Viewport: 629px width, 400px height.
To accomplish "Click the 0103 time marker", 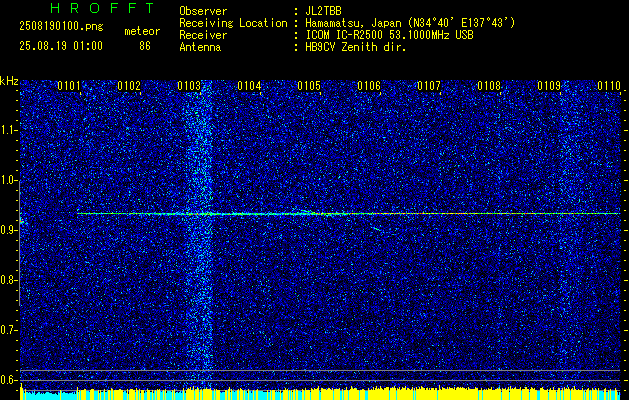I will click(189, 86).
